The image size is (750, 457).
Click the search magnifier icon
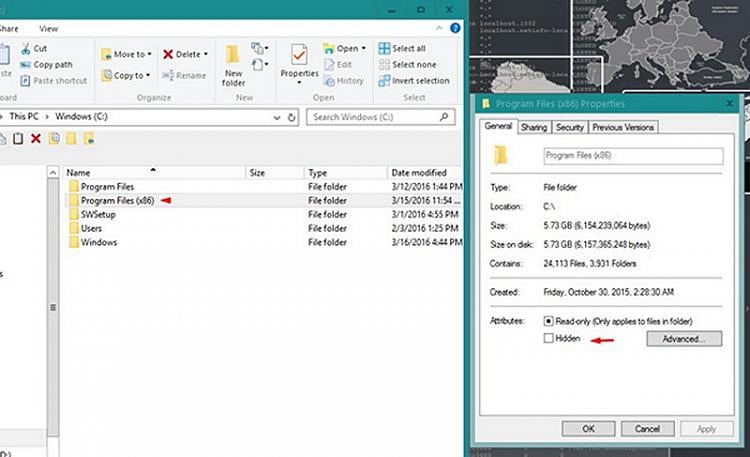point(444,117)
